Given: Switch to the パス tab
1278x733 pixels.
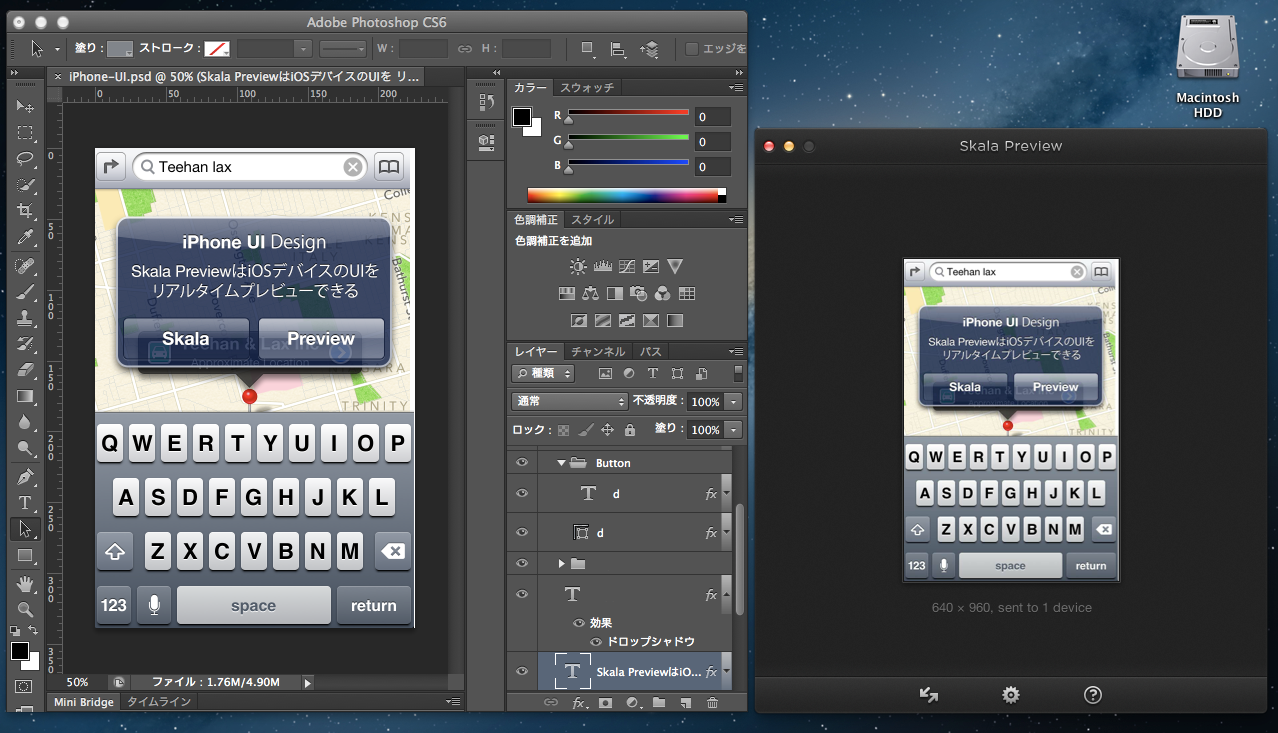Looking at the screenshot, I should [650, 351].
